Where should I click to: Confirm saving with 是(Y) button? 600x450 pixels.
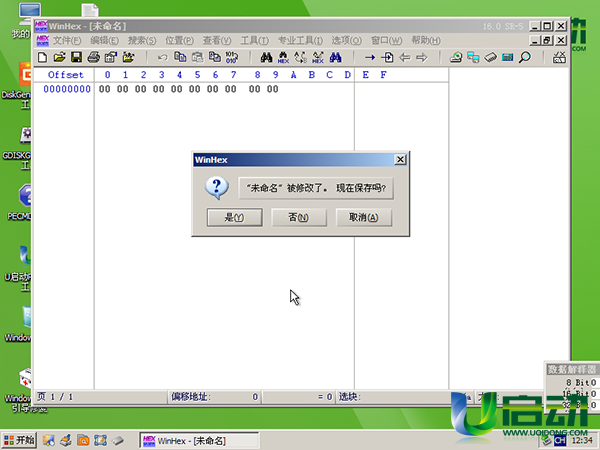(235, 217)
